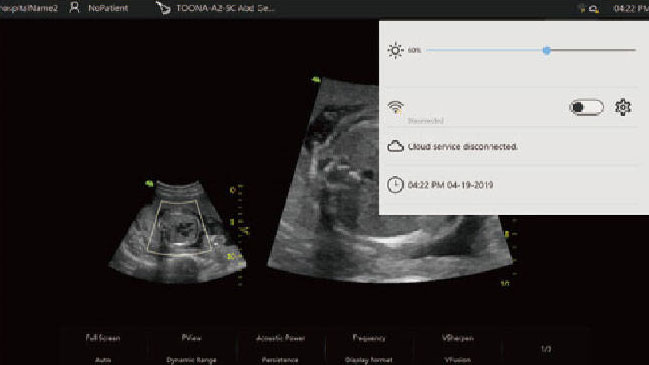This screenshot has width=649, height=365.
Task: Open Wi-Fi settings with the gear icon
Action: click(623, 107)
